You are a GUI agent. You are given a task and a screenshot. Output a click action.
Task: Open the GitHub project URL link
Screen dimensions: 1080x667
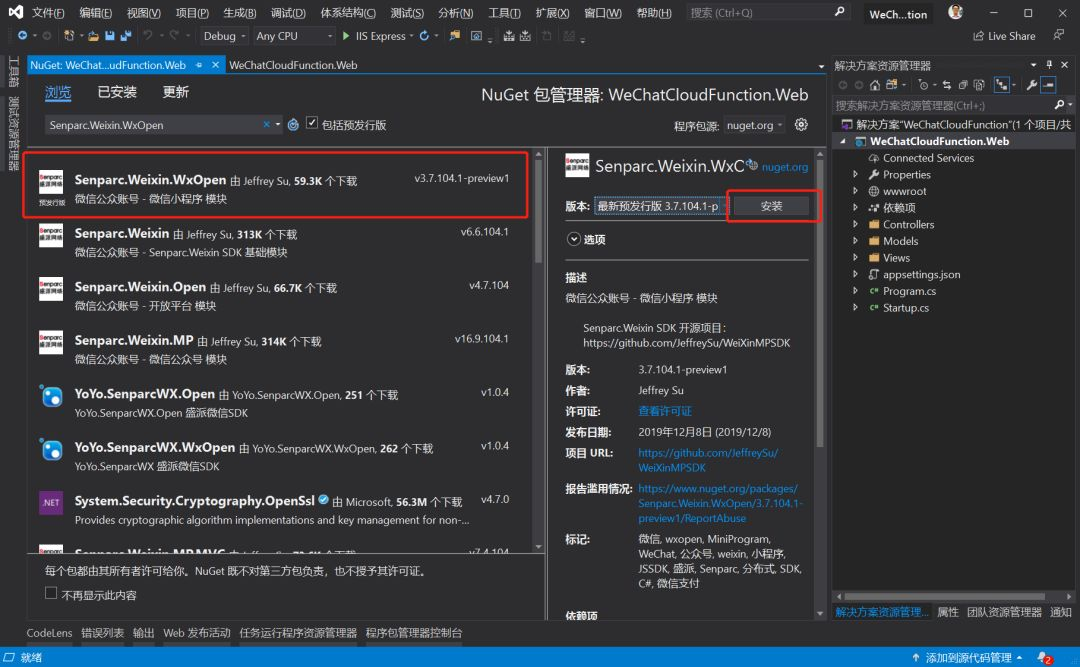pos(708,460)
